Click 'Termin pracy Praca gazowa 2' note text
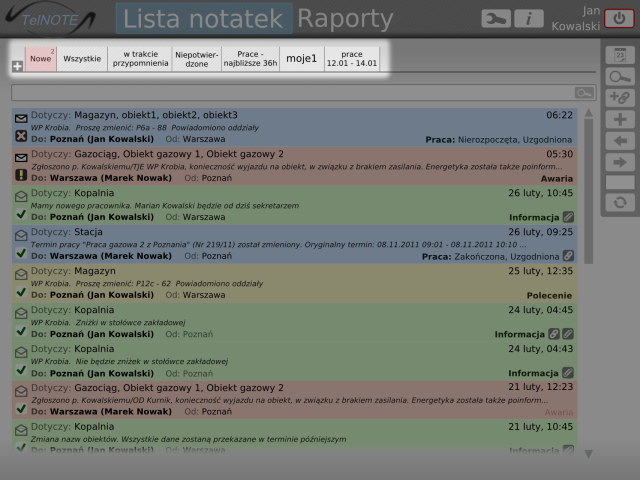This screenshot has height=480, width=640. (278, 244)
